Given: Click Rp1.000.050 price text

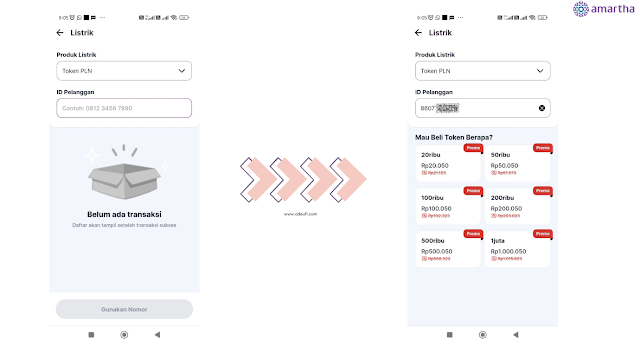Looking at the screenshot, I should click(508, 251).
